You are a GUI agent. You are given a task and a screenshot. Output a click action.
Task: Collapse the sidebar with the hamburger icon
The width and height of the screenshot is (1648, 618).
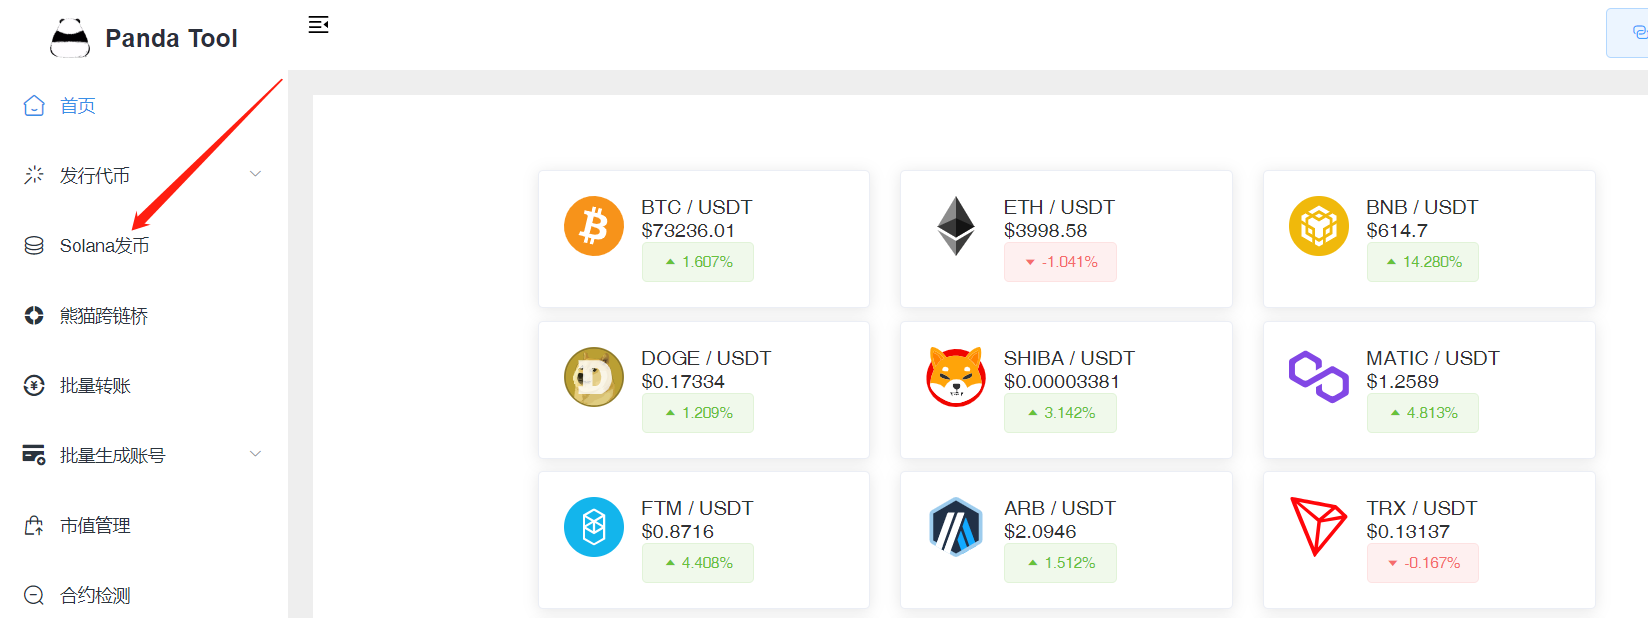[318, 25]
